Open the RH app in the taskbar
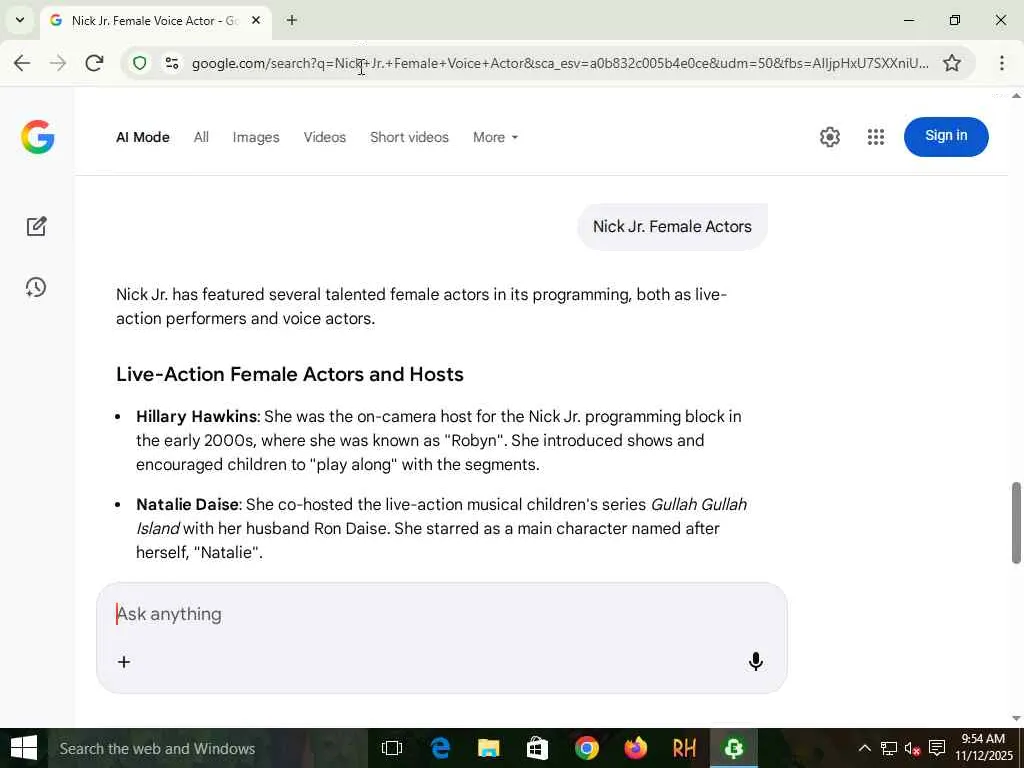The width and height of the screenshot is (1024, 768). [684, 748]
